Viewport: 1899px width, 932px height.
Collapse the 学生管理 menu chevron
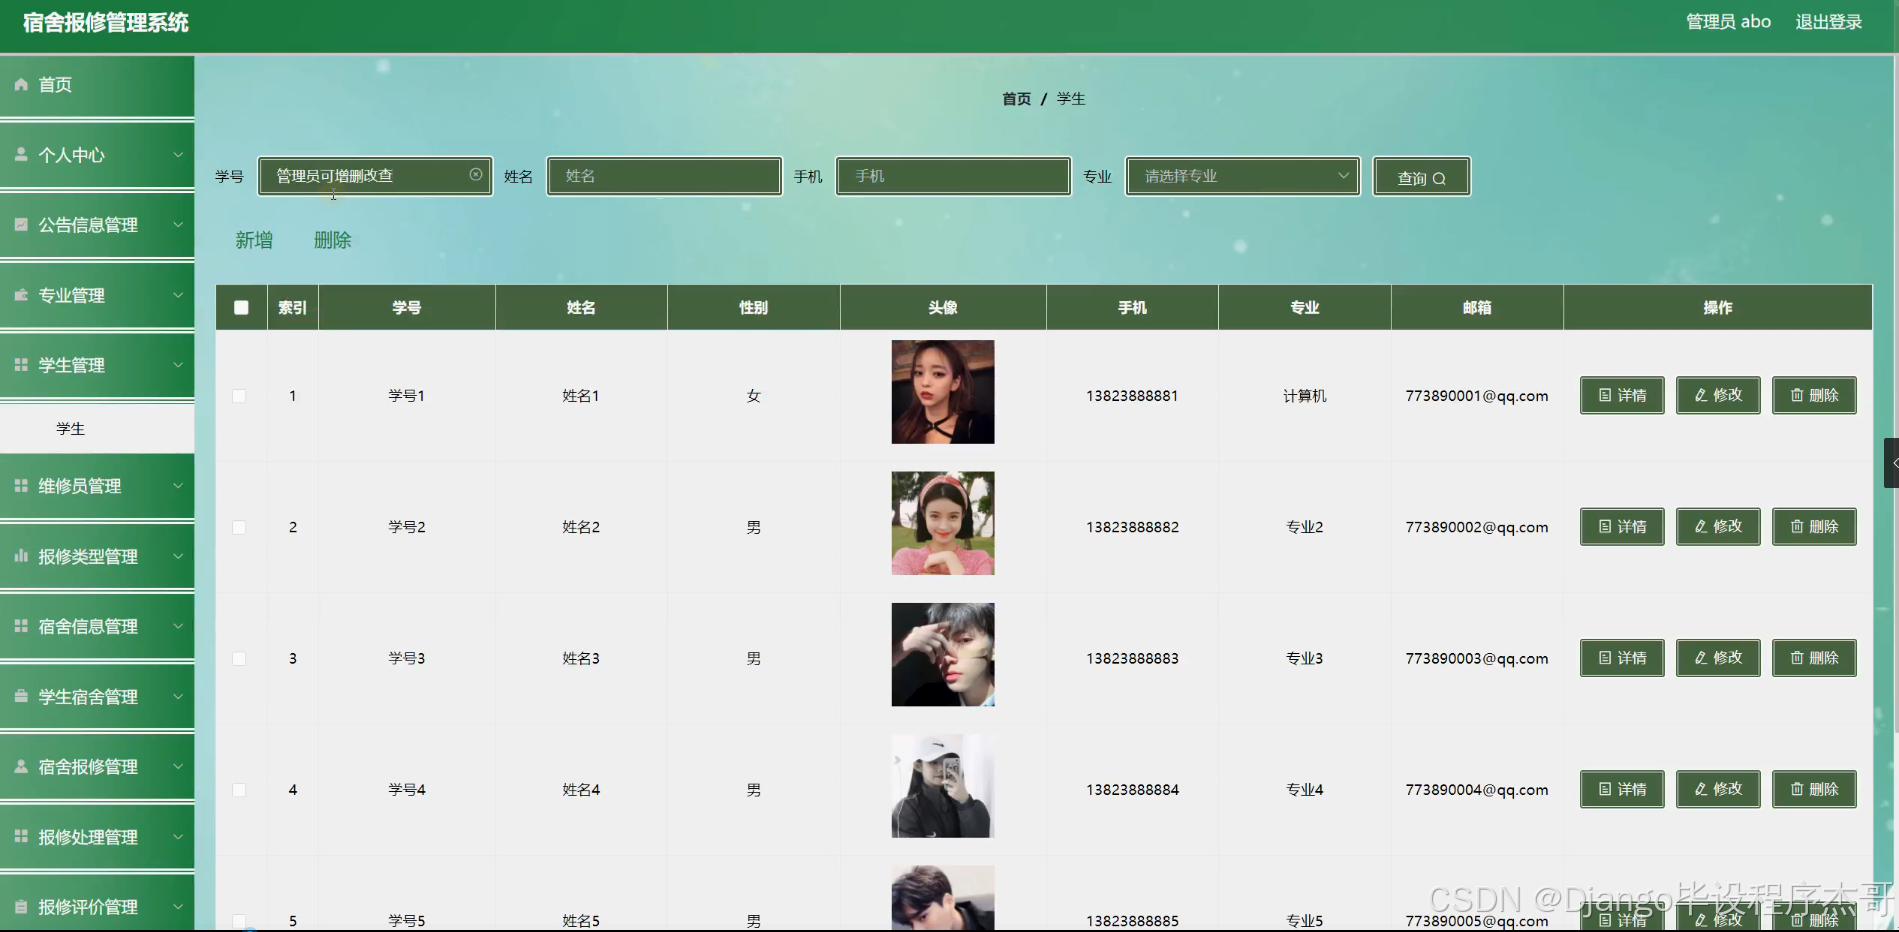click(178, 365)
